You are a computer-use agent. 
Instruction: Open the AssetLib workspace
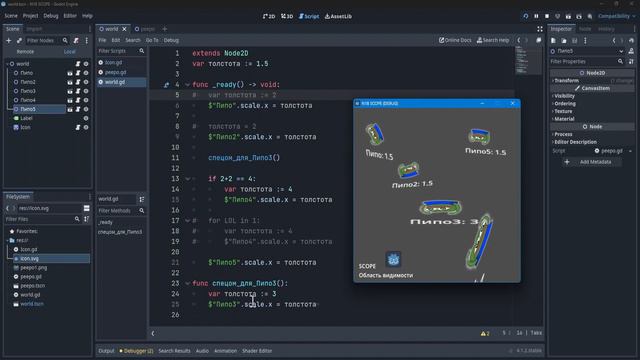coord(338,16)
